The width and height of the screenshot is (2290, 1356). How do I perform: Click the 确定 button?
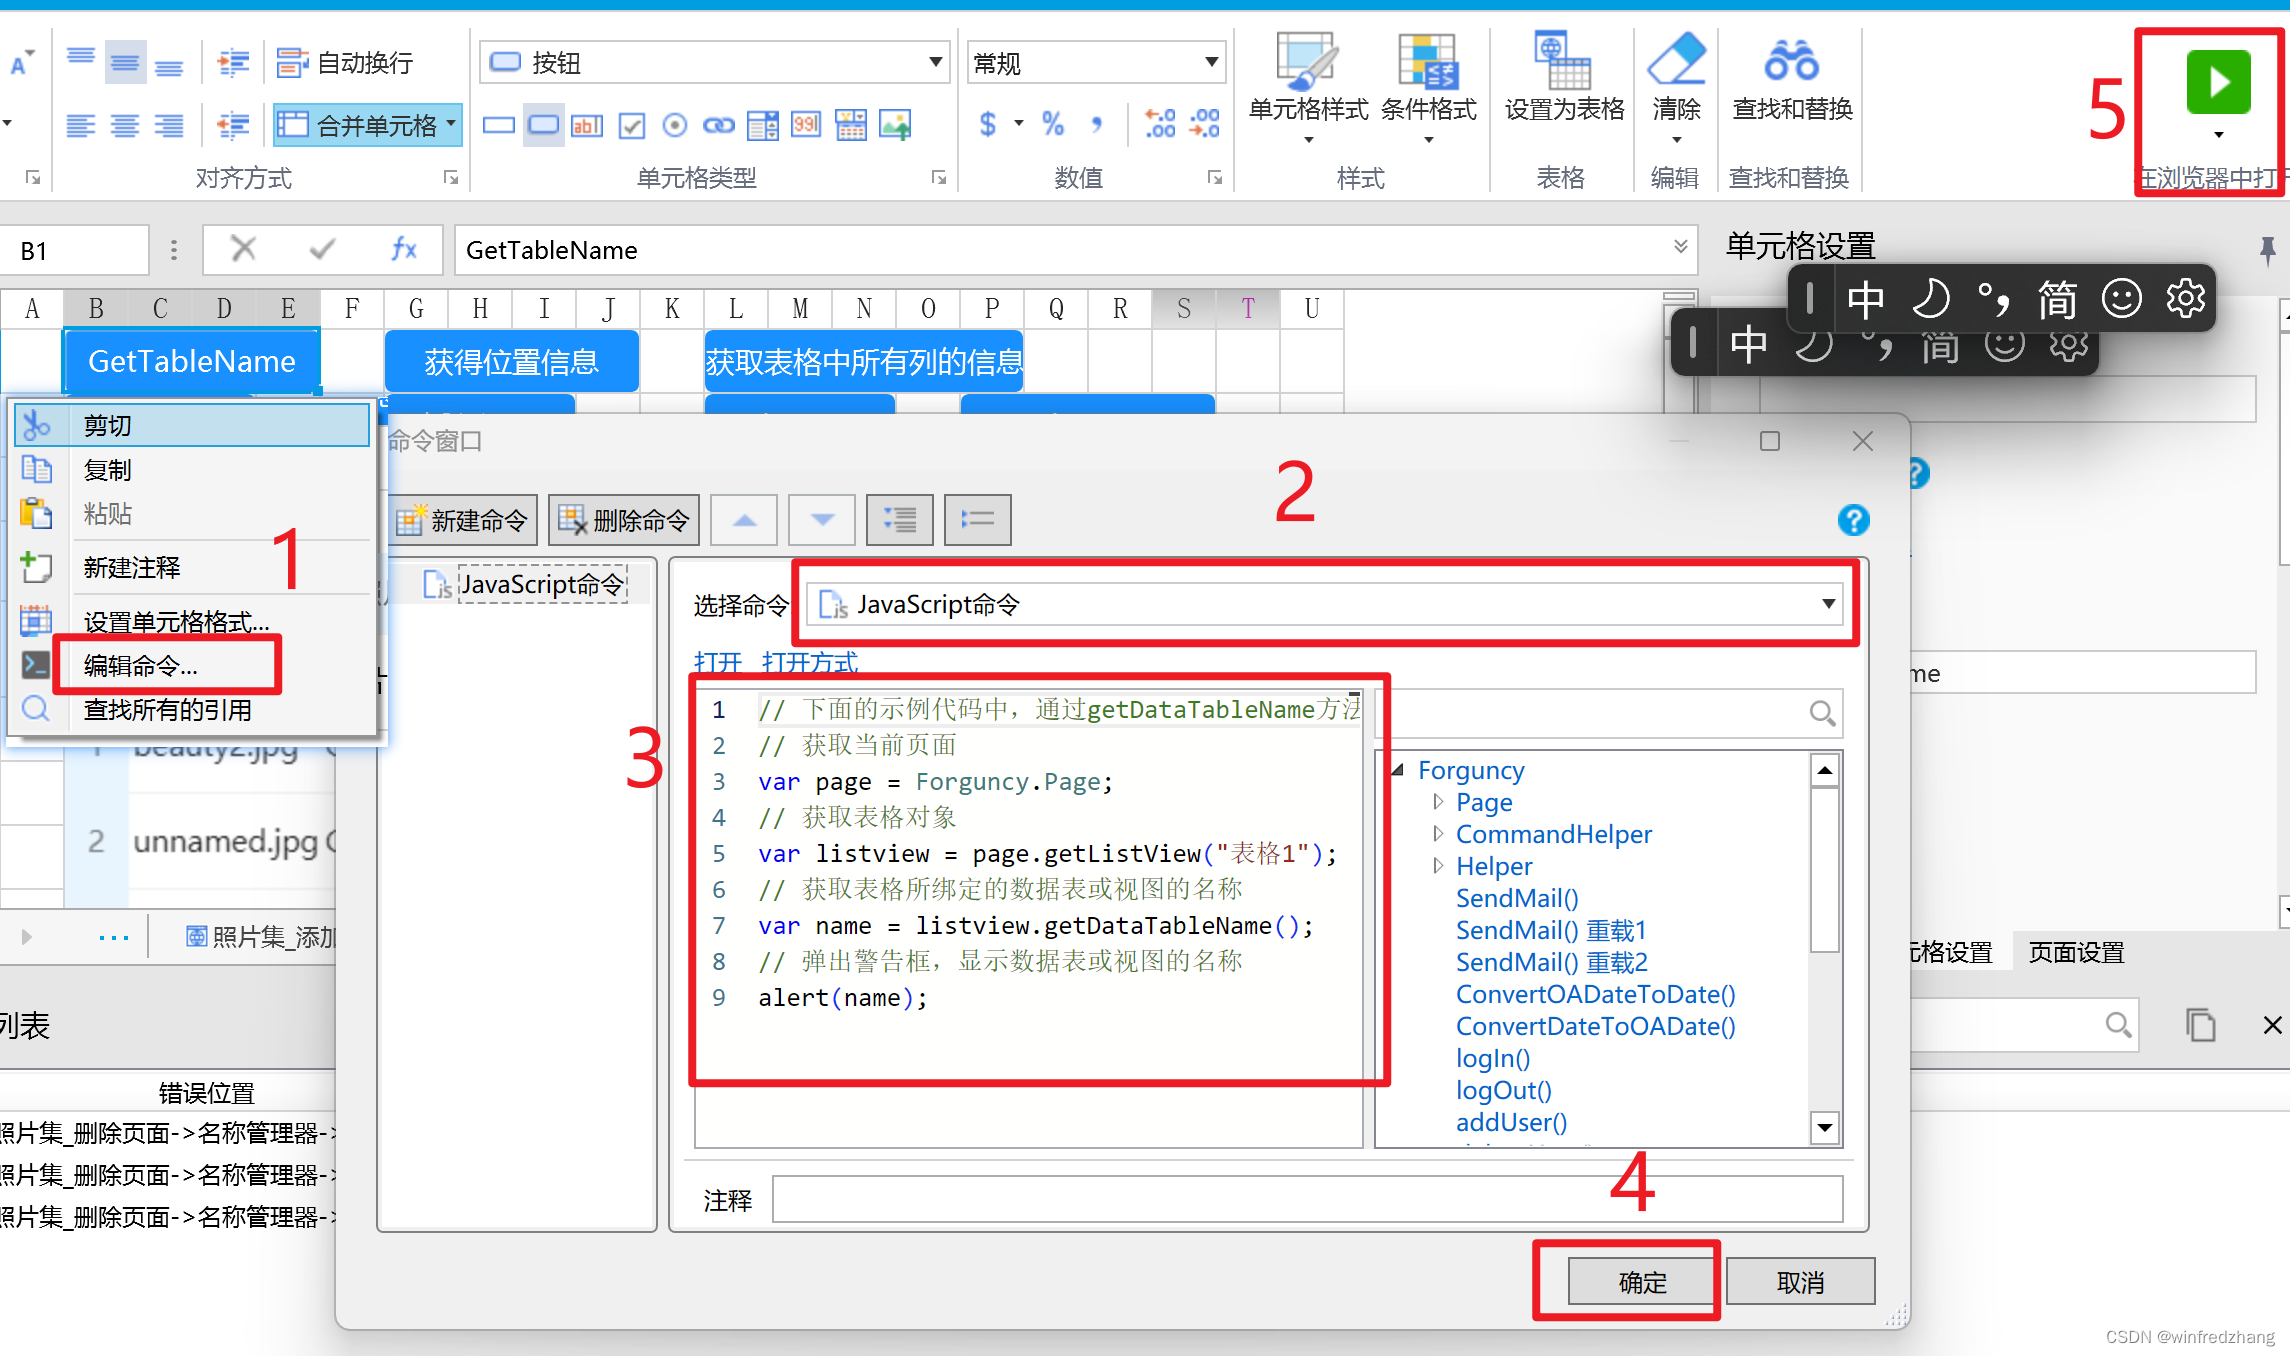point(1642,1282)
